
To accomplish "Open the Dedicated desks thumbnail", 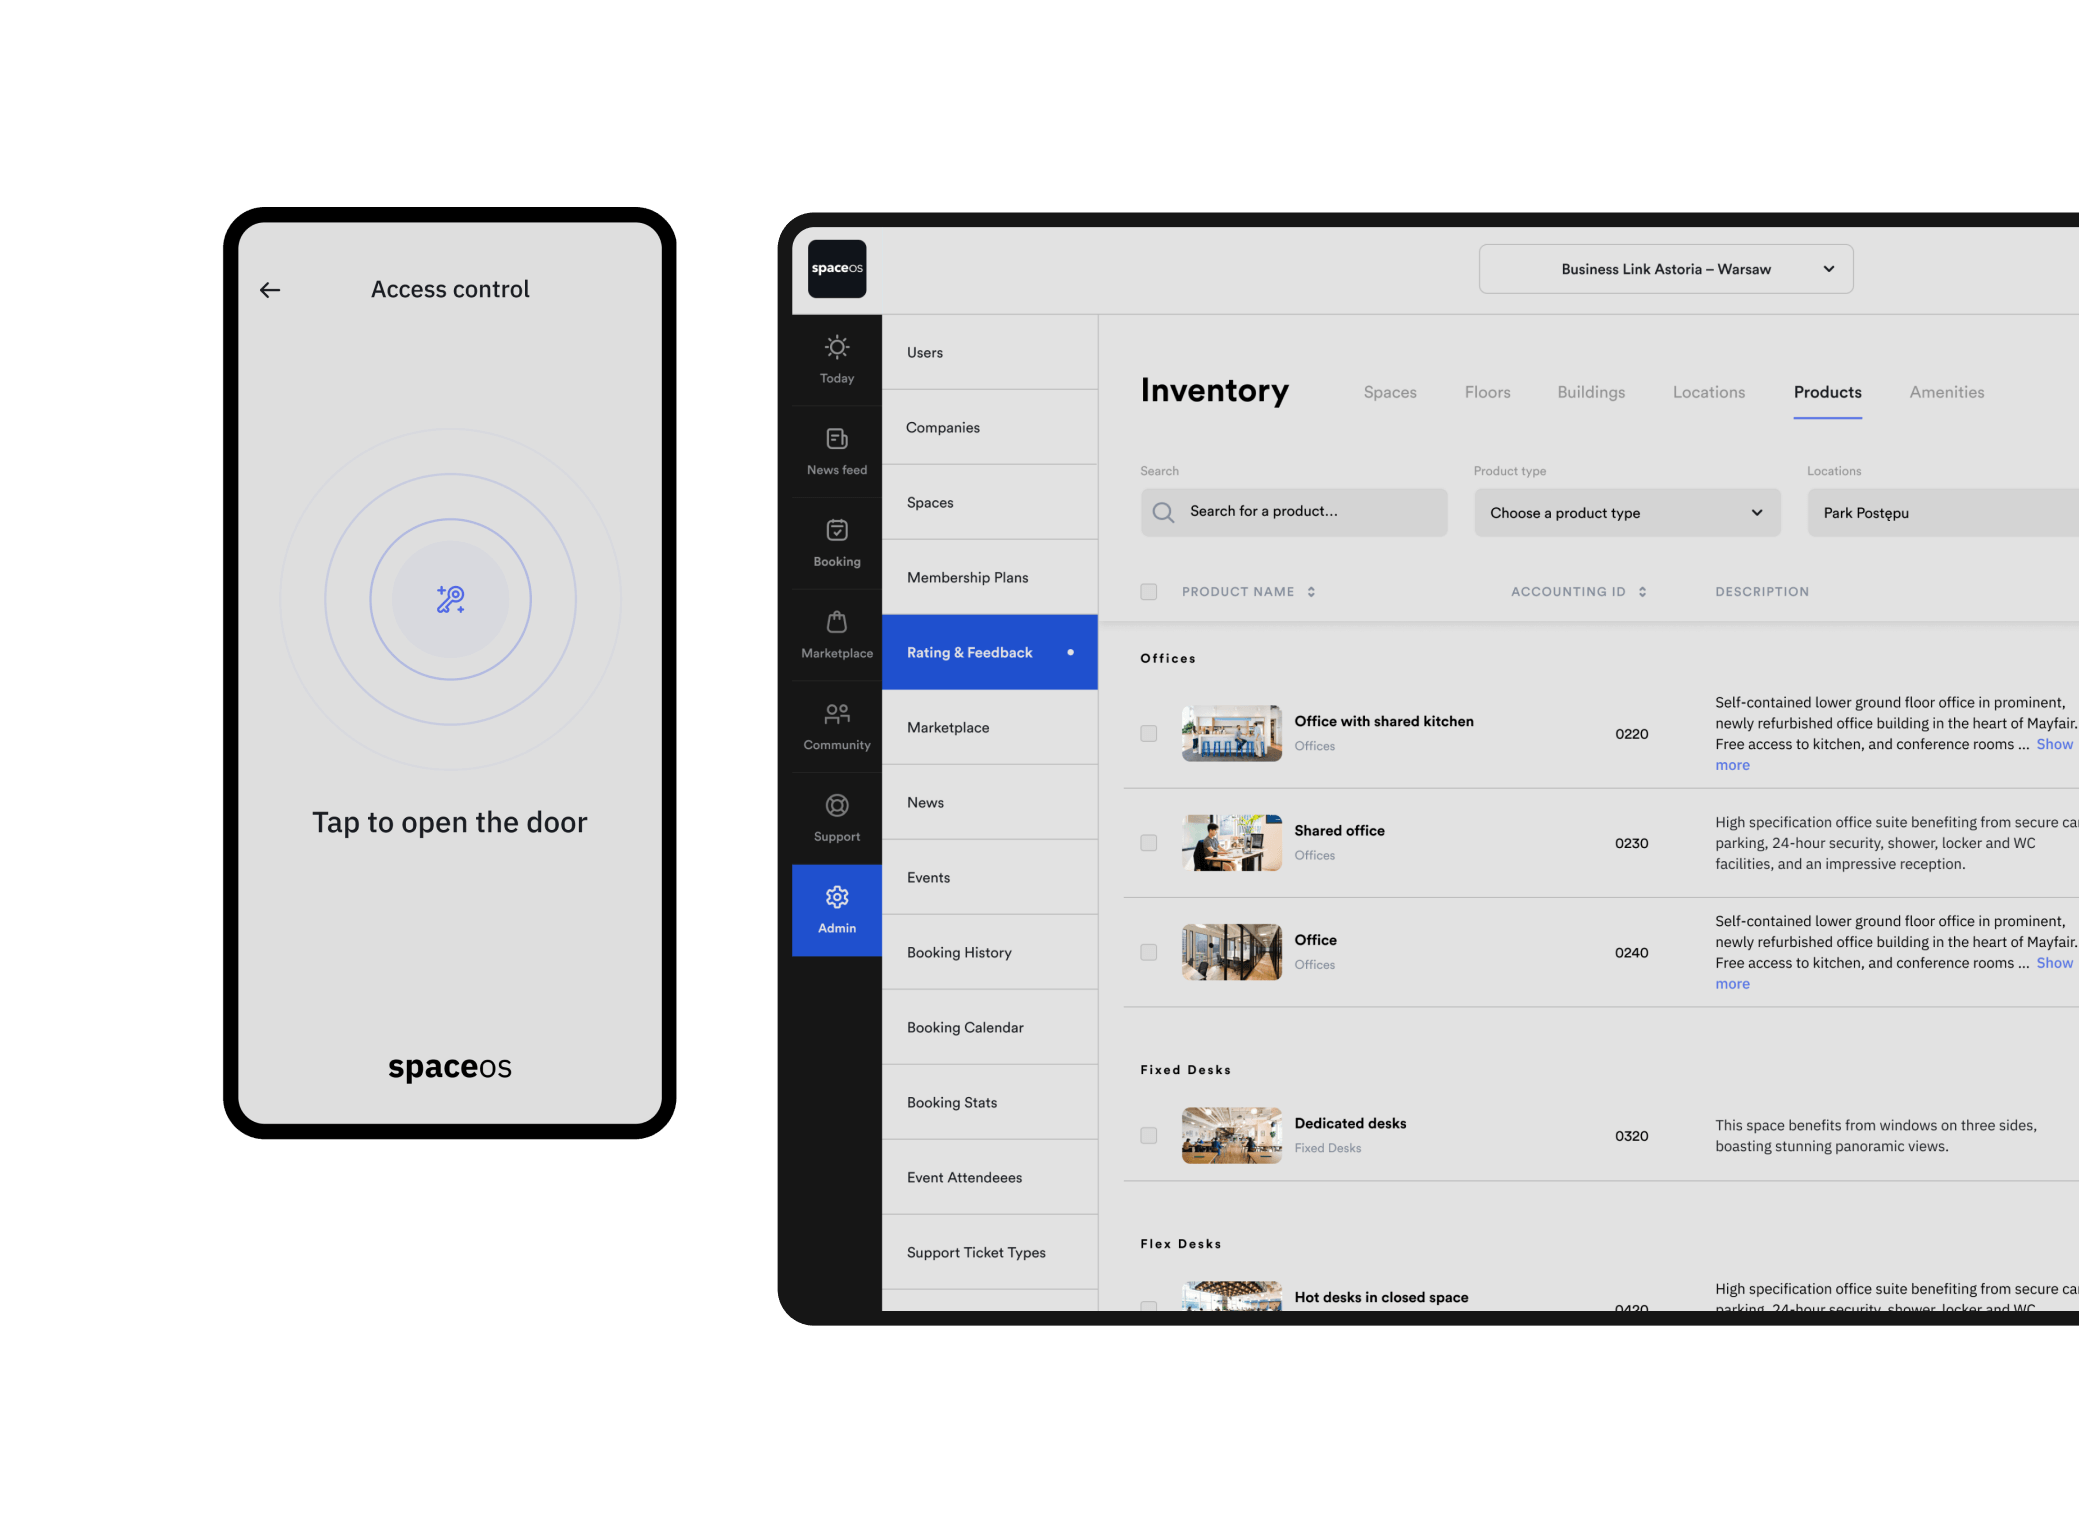I will 1232,1136.
